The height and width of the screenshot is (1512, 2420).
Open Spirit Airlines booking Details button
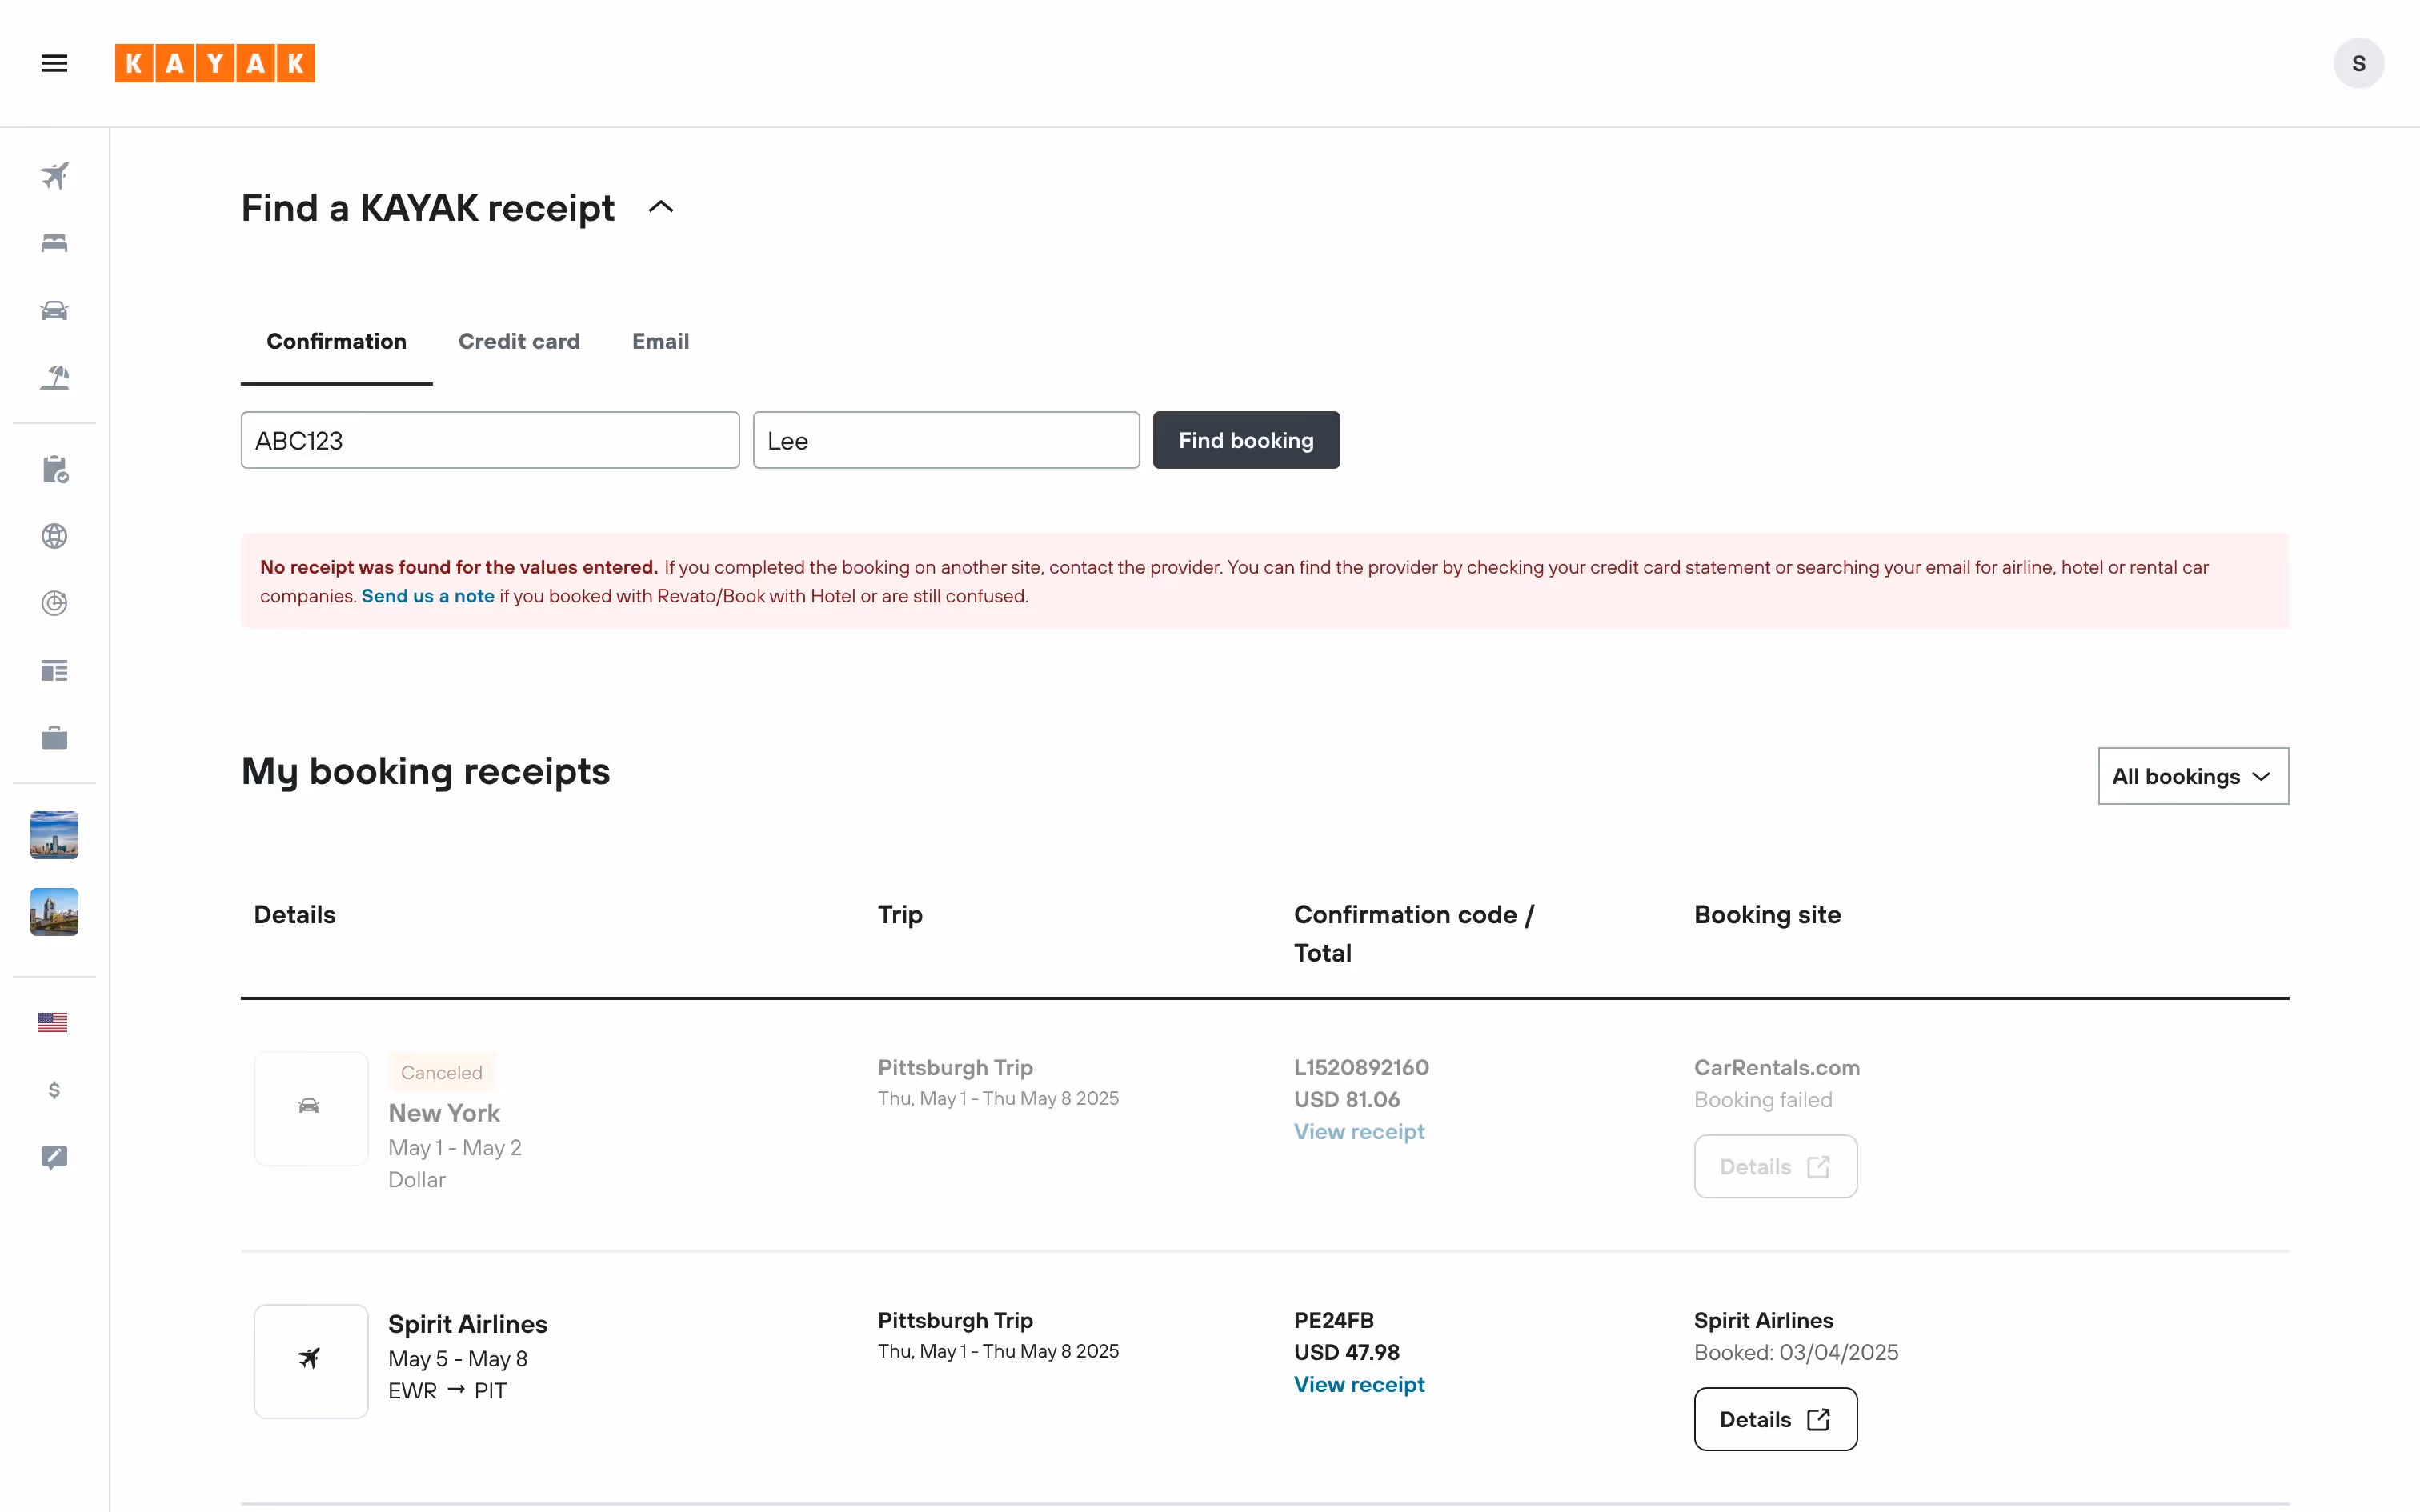coord(1774,1419)
